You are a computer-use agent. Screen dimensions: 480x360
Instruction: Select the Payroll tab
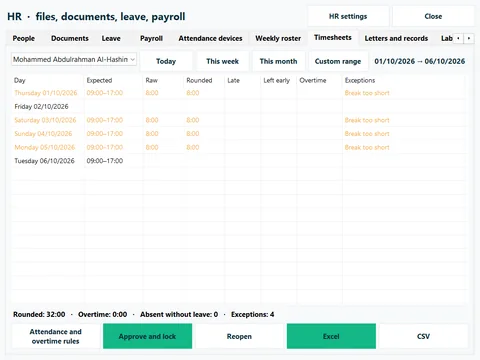pos(151,38)
